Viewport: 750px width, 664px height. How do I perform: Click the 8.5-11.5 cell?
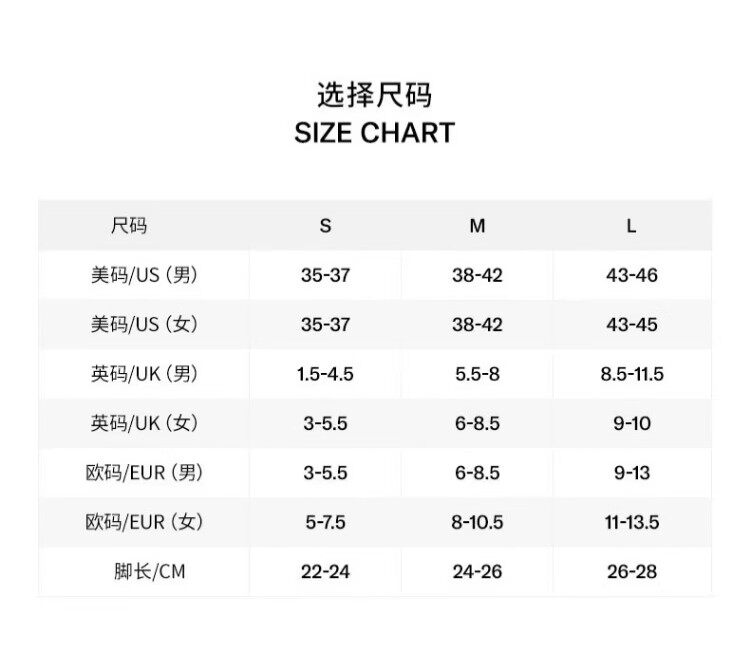[631, 374]
